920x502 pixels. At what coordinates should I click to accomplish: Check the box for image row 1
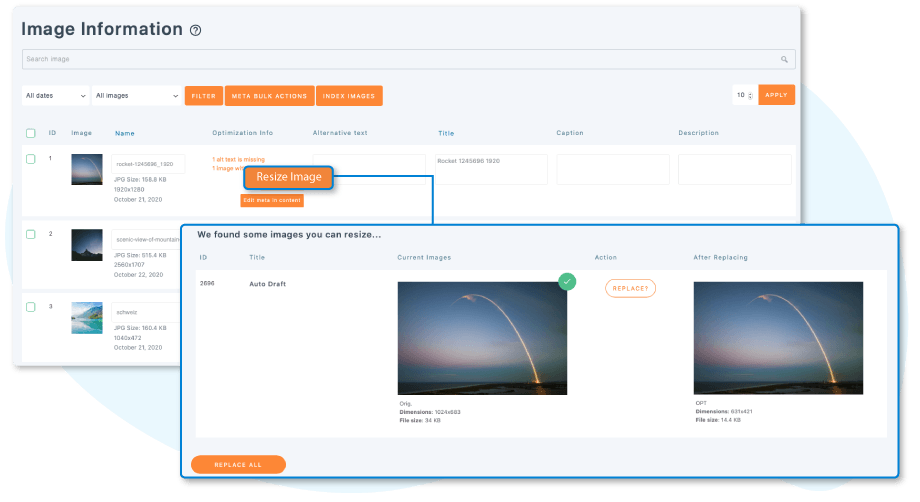pyautogui.click(x=31, y=159)
